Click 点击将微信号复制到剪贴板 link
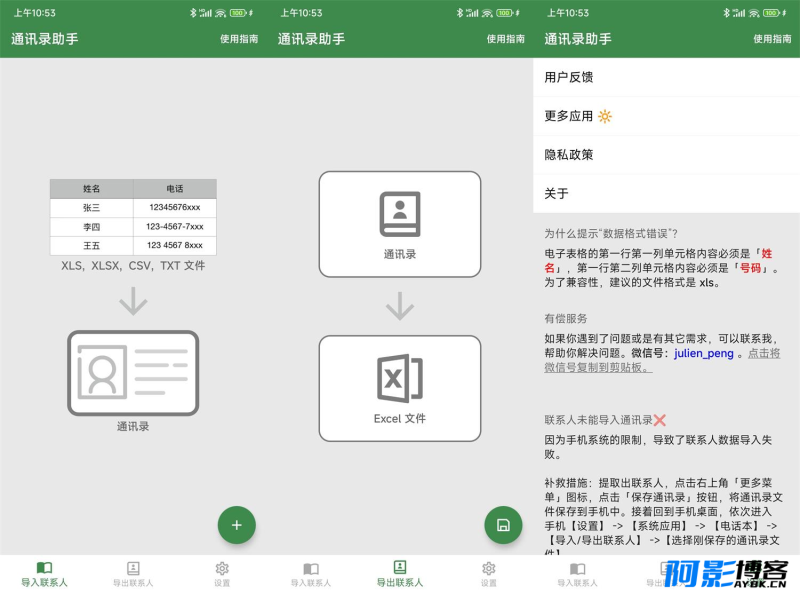This screenshot has width=800, height=593. [662, 360]
